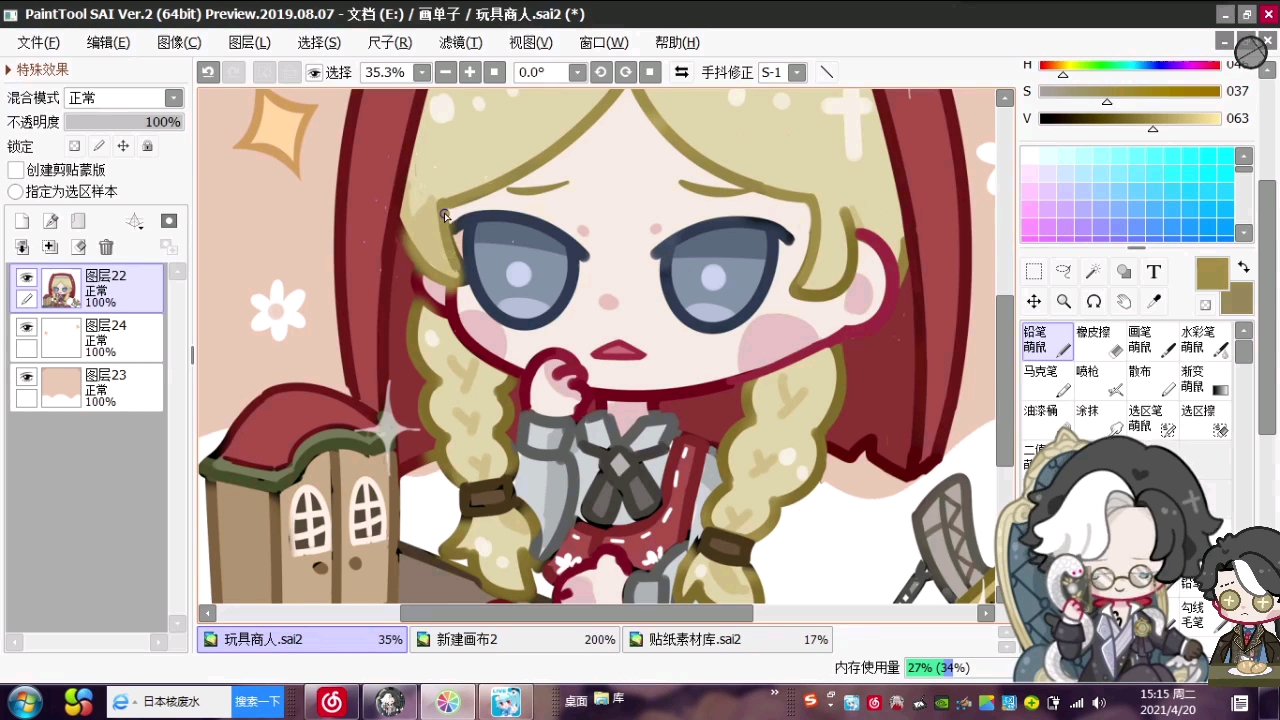Create a new perspective ruler layer
The image size is (1280, 720).
tap(135, 221)
